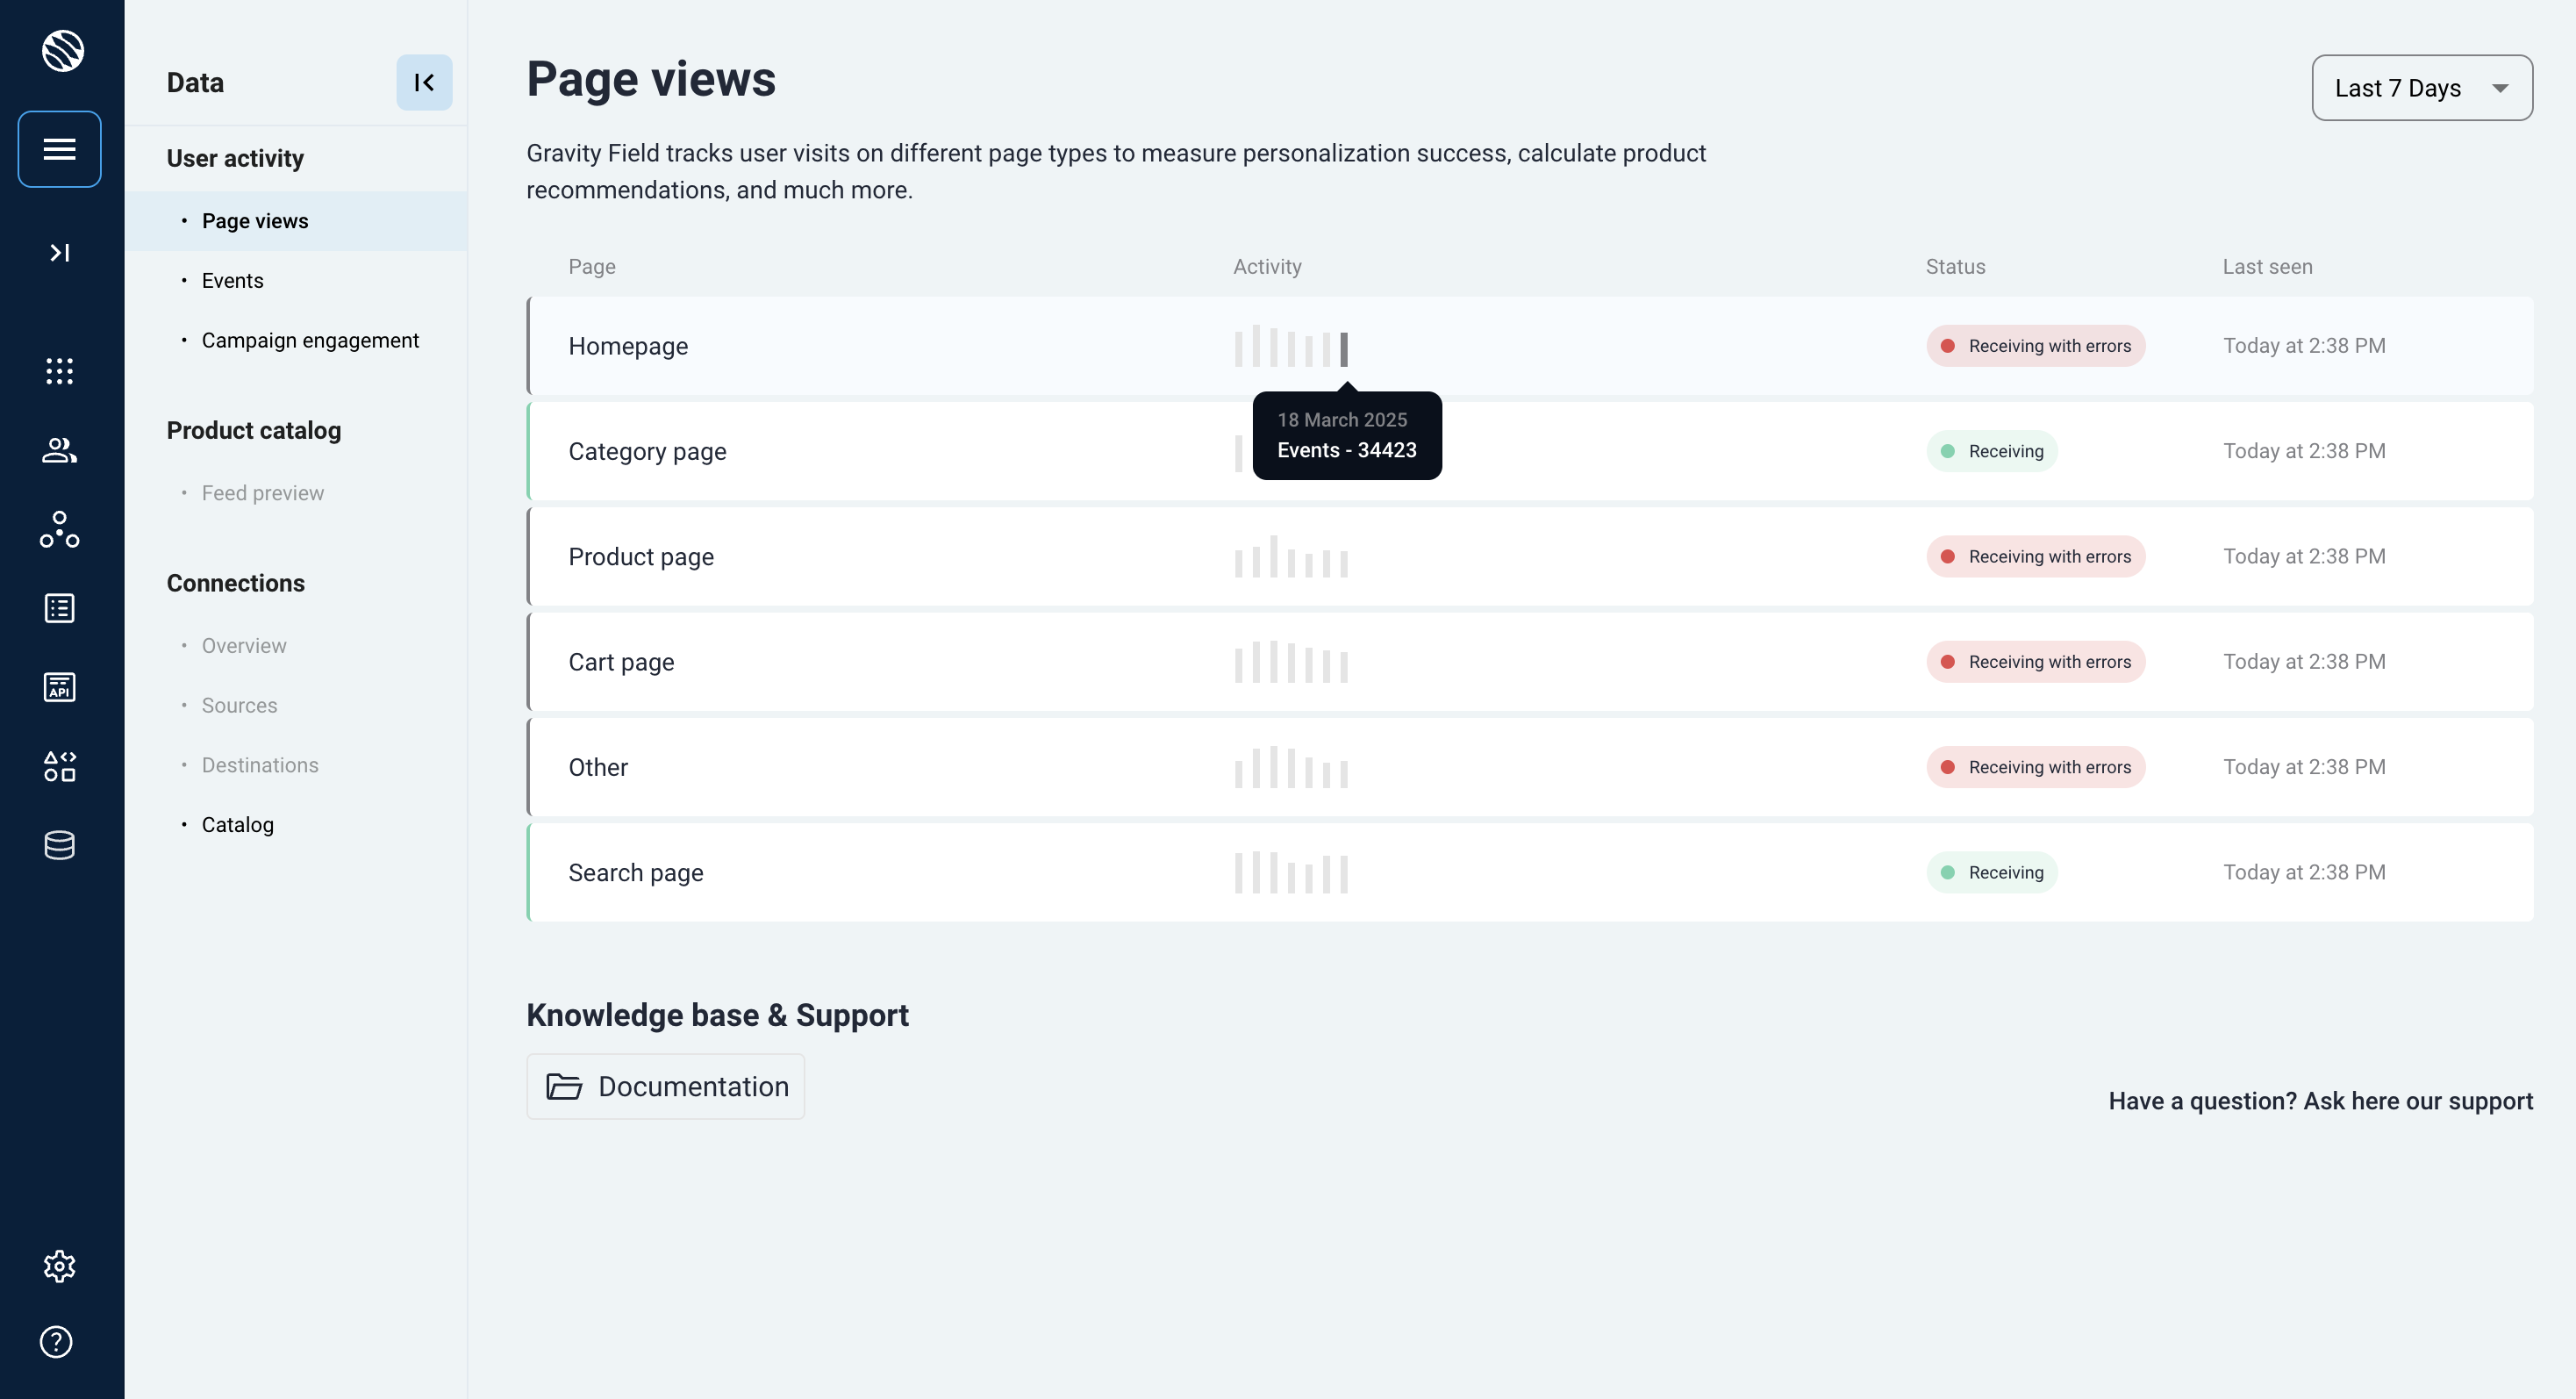The width and height of the screenshot is (2576, 1399).
Task: Open the database stack icon
Action: tap(59, 845)
